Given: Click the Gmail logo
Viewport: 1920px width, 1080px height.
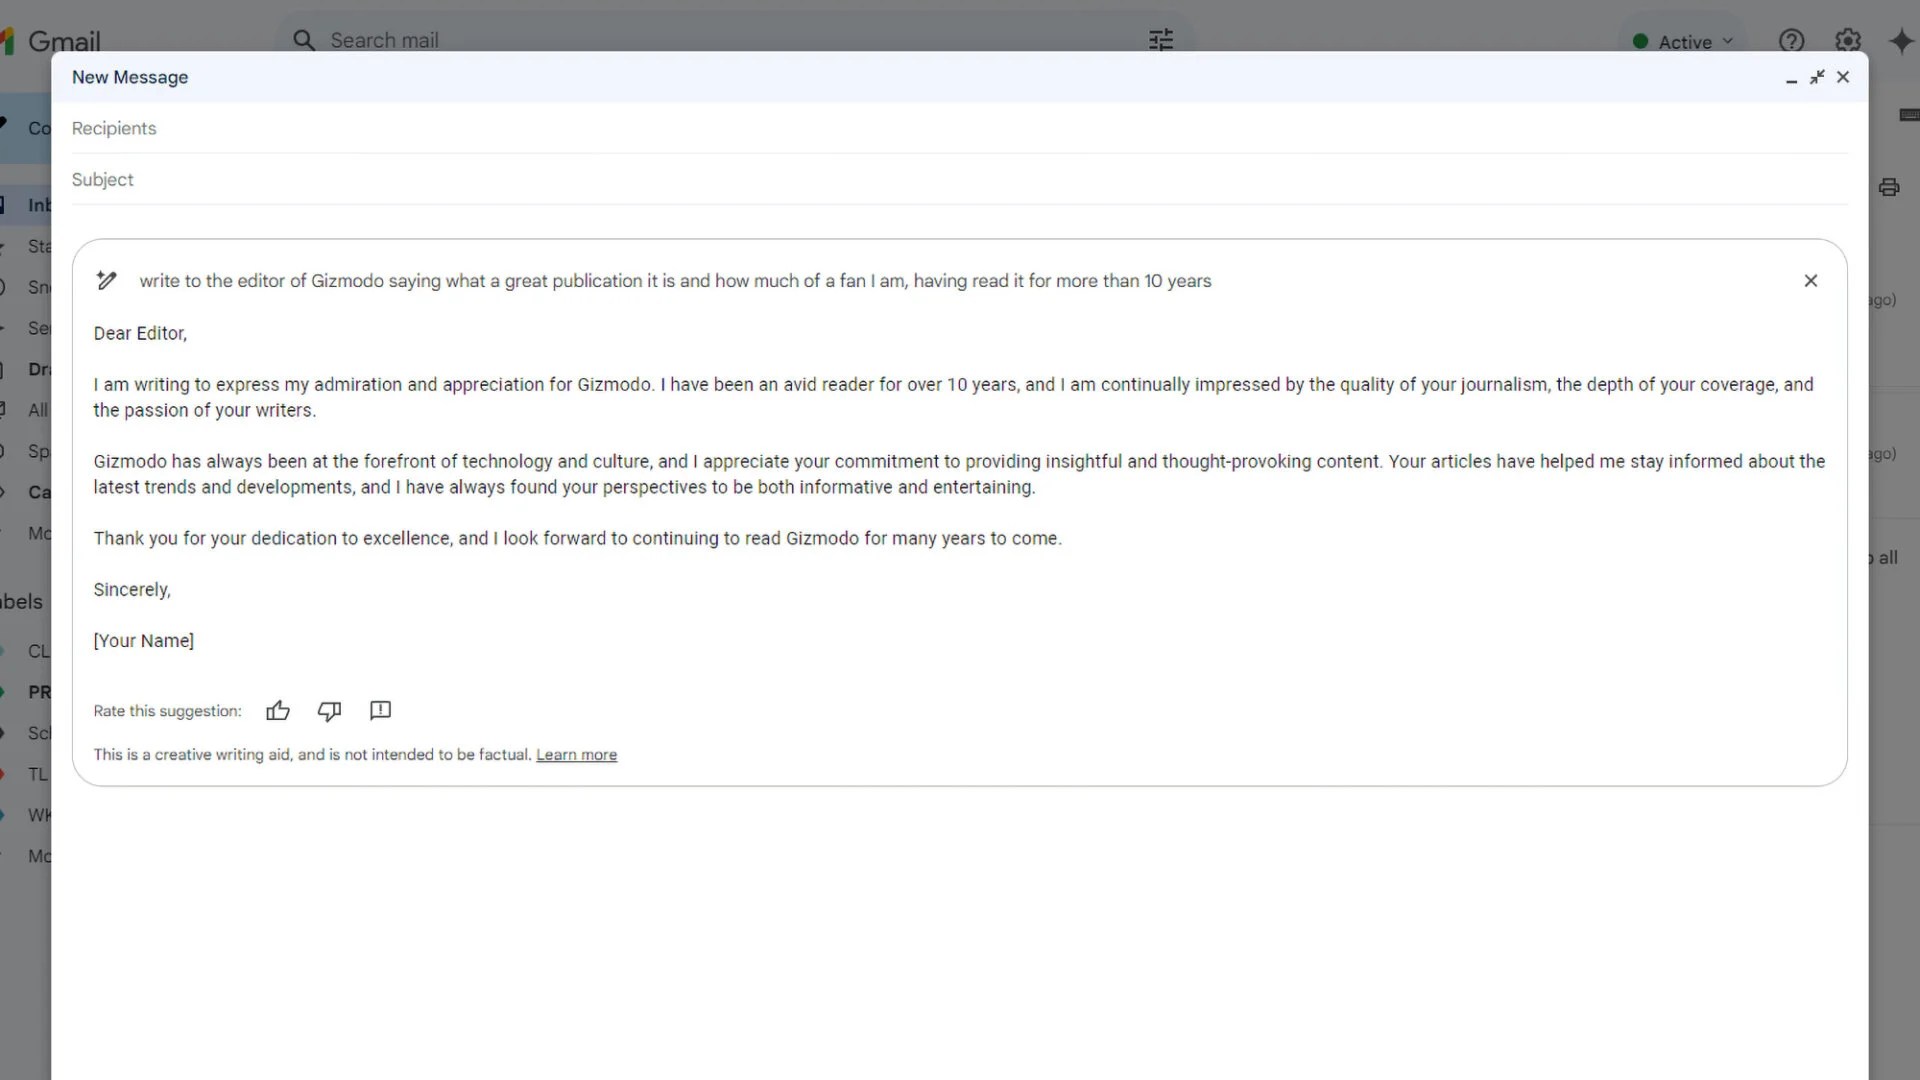Looking at the screenshot, I should pyautogui.click(x=52, y=41).
